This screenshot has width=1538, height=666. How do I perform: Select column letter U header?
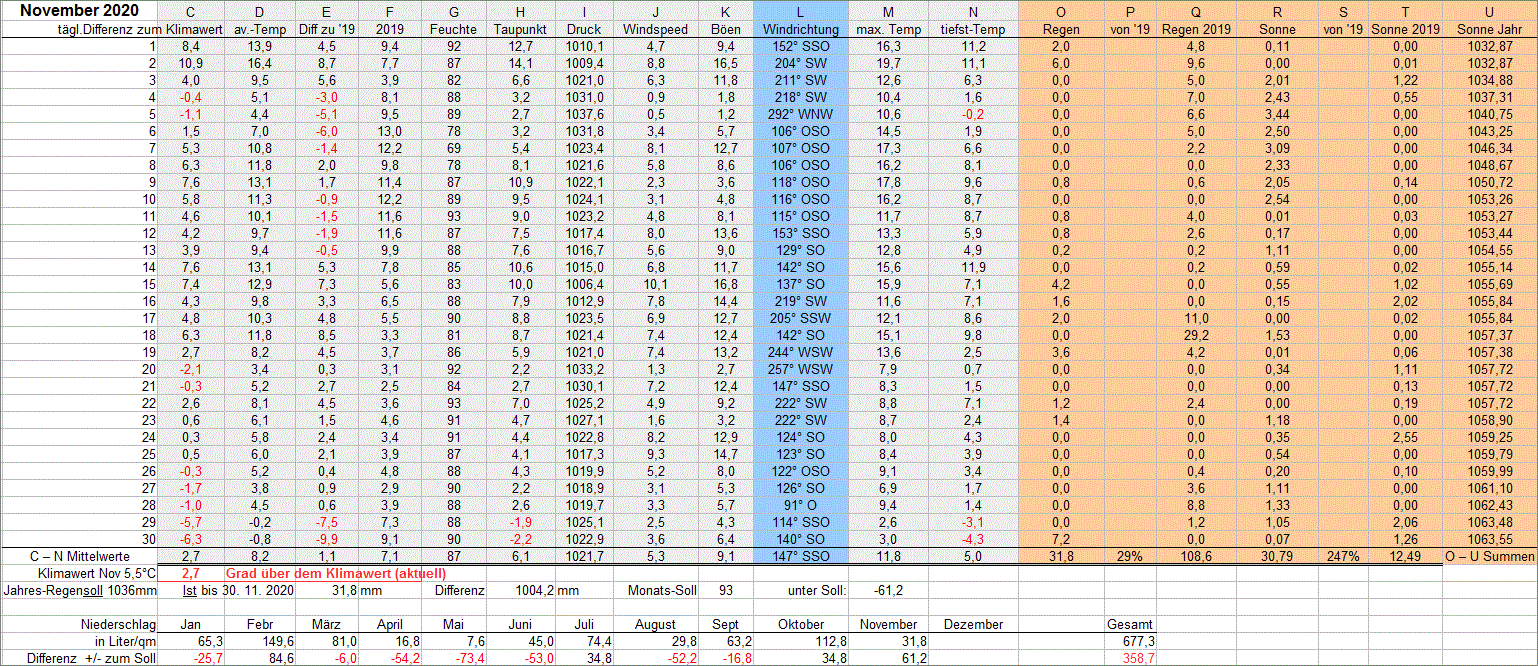point(1488,12)
